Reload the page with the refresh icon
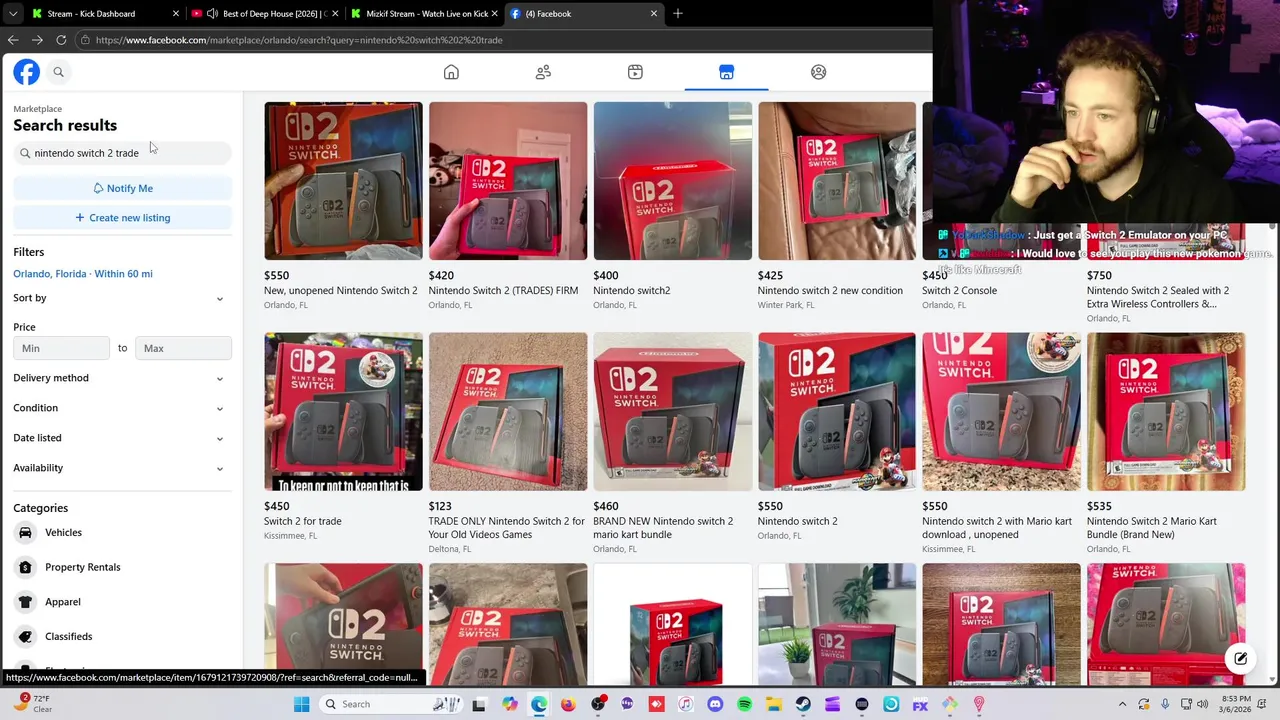Viewport: 1280px width, 720px height. [61, 40]
